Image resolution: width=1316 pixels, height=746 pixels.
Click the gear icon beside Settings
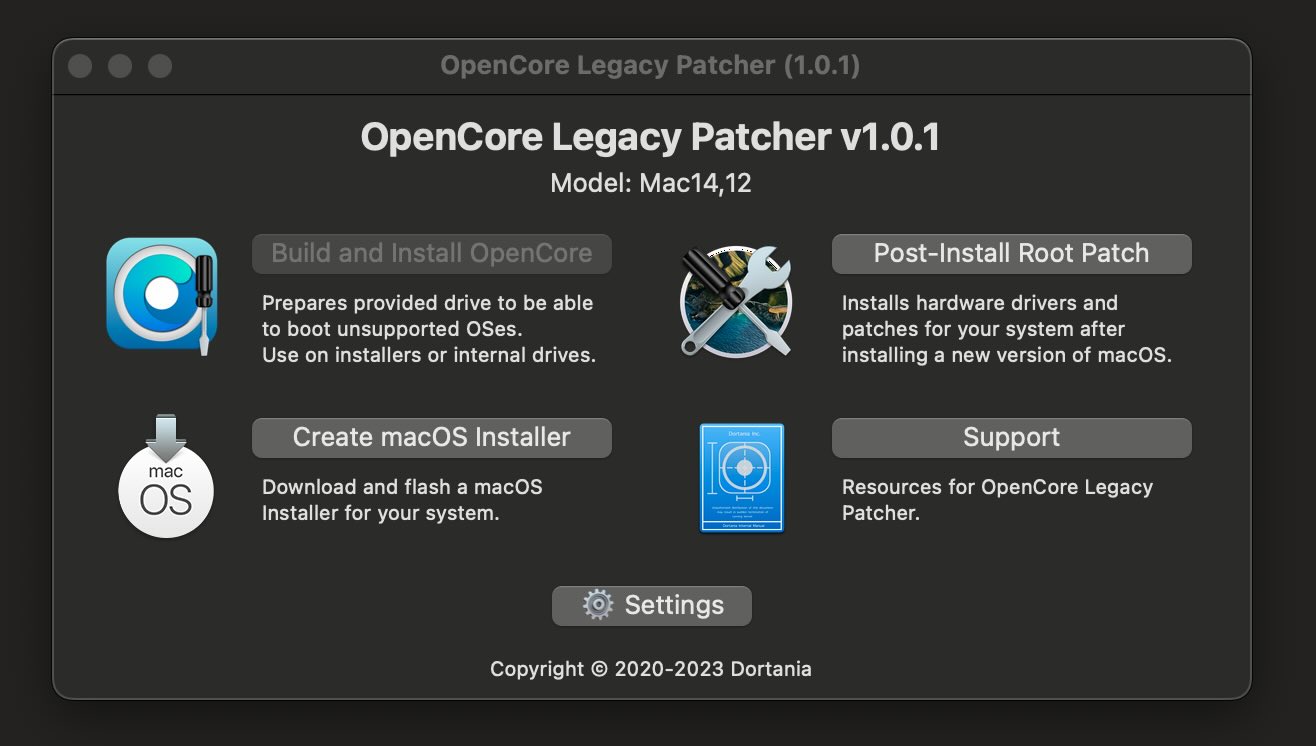(x=598, y=605)
